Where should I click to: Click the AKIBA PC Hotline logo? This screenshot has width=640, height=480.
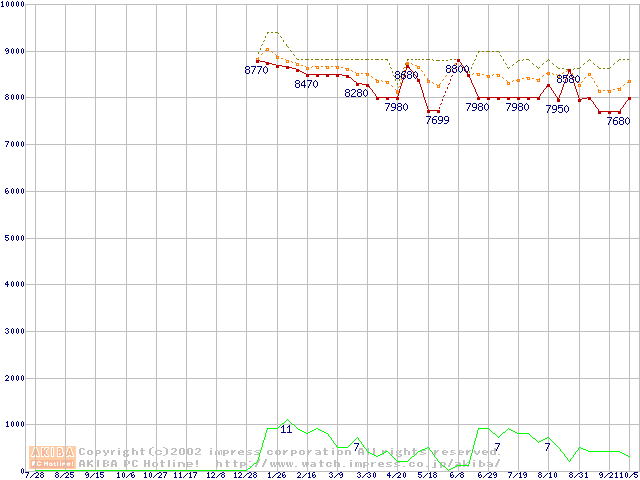point(53,457)
